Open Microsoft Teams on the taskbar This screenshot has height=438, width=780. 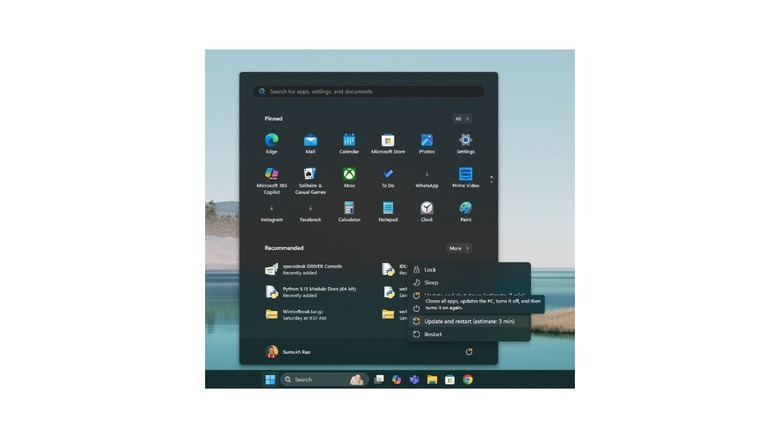414,380
